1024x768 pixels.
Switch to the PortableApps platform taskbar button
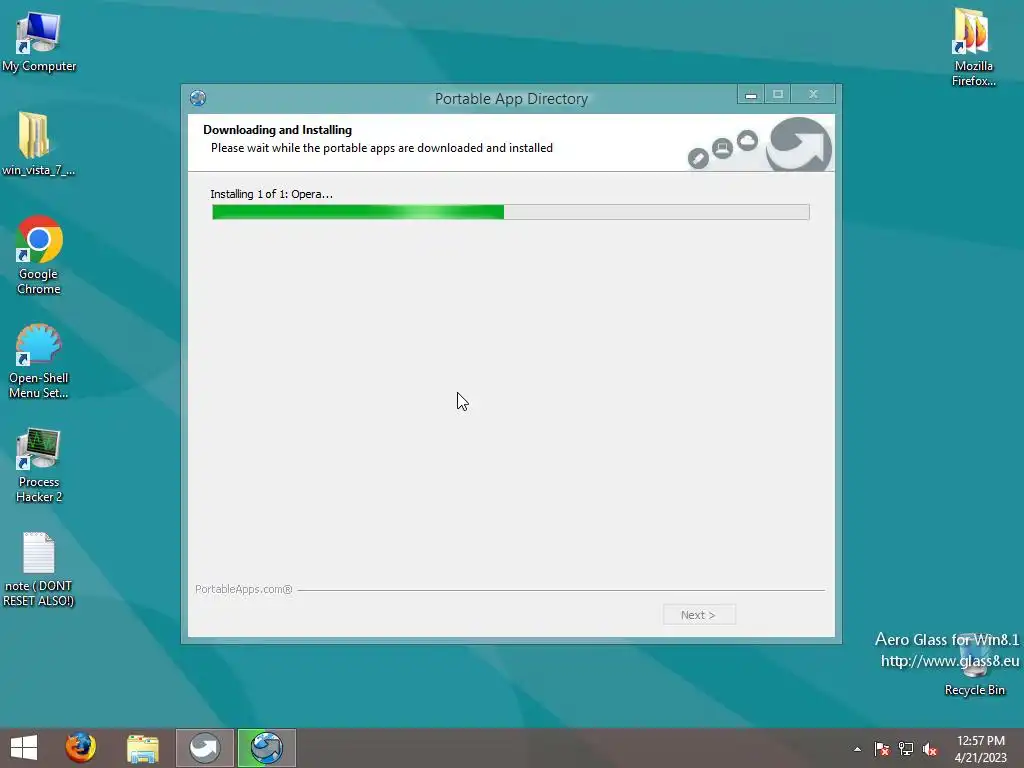coord(204,748)
